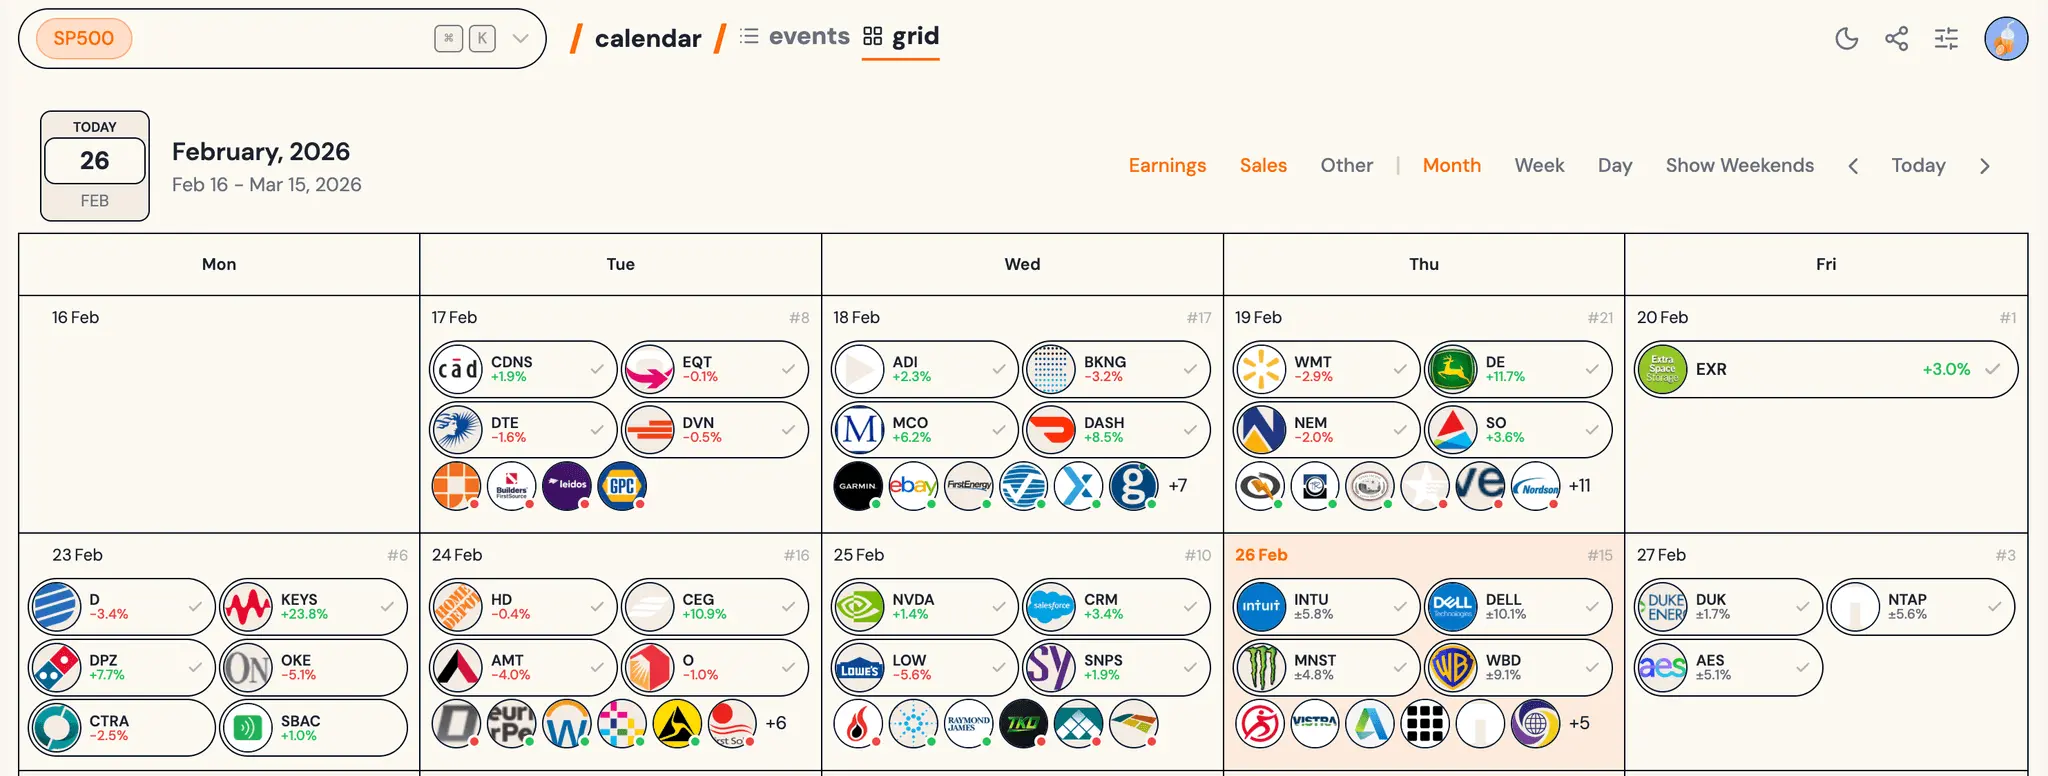Open the user profile avatar
The height and width of the screenshot is (776, 2048).
(x=2006, y=39)
